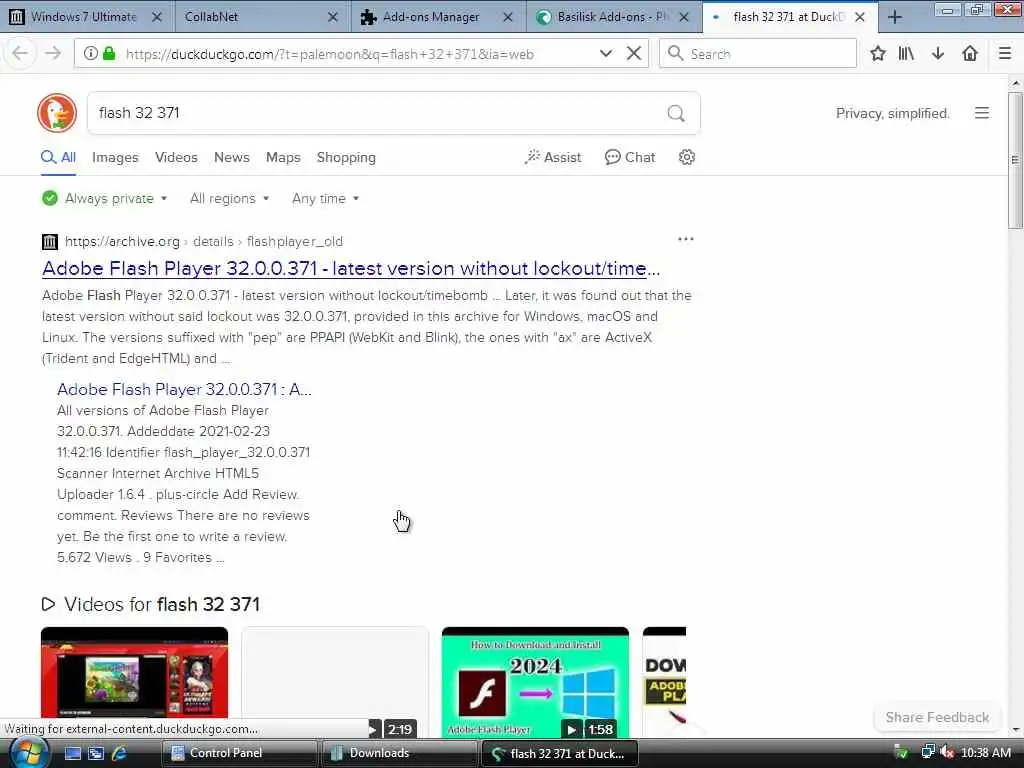Switch to Control Panel in taskbar
This screenshot has width=1024, height=768.
pos(239,753)
